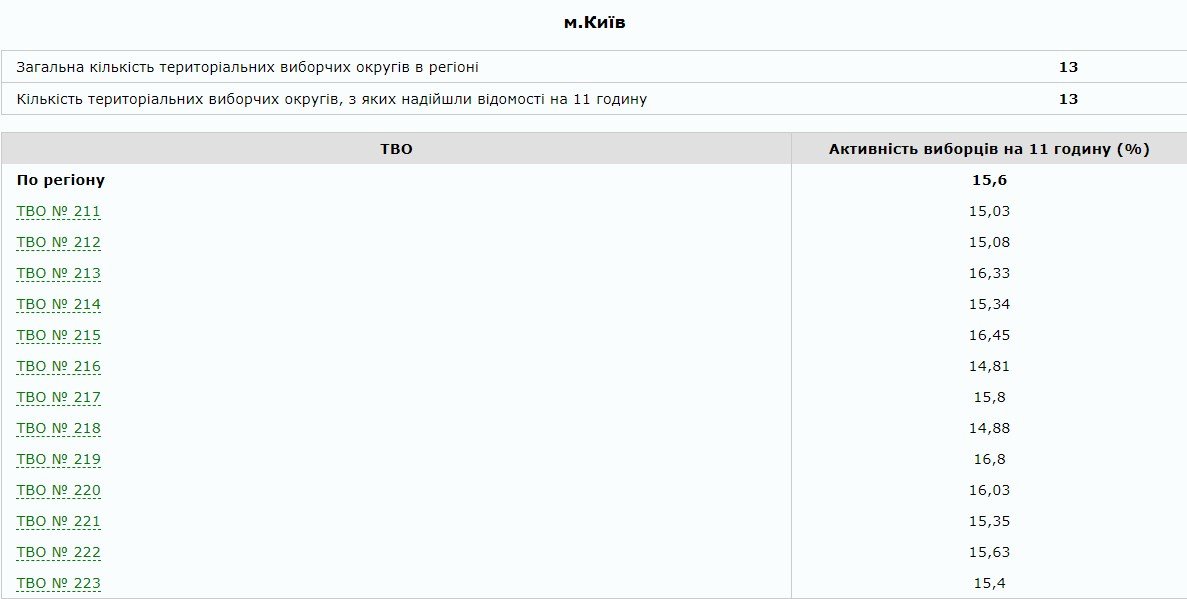Open the ТВО № 219 district link
Image resolution: width=1187 pixels, height=599 pixels.
point(56,459)
